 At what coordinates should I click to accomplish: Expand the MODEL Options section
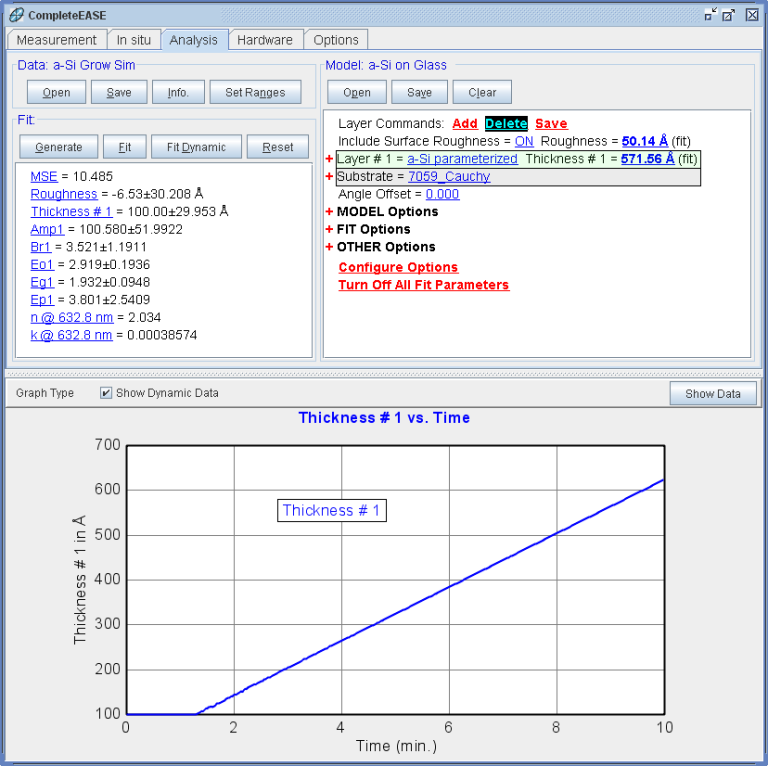pyautogui.click(x=330, y=212)
